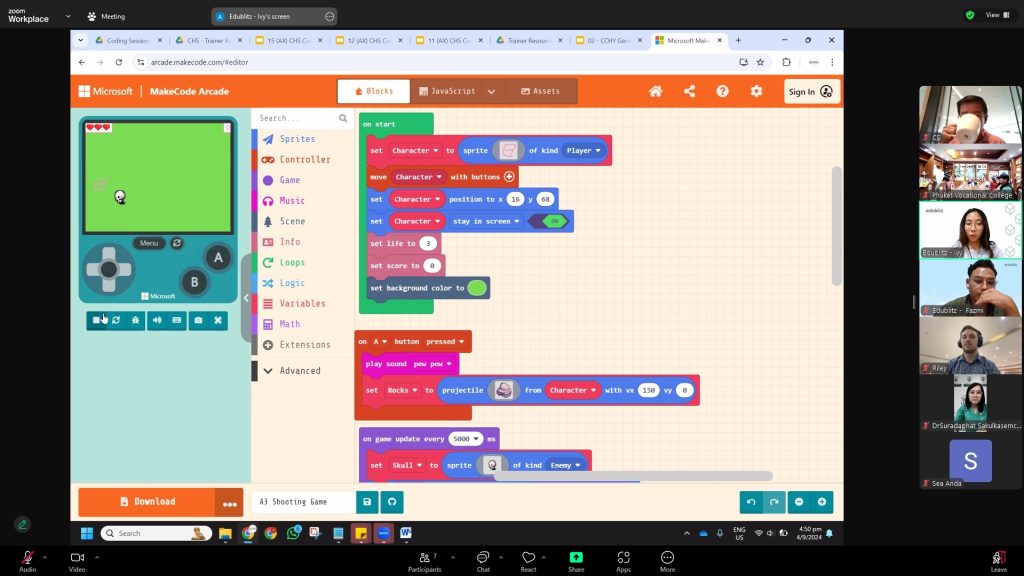
Task: Restart the simulator from the bottom toolbar
Action: (x=116, y=320)
